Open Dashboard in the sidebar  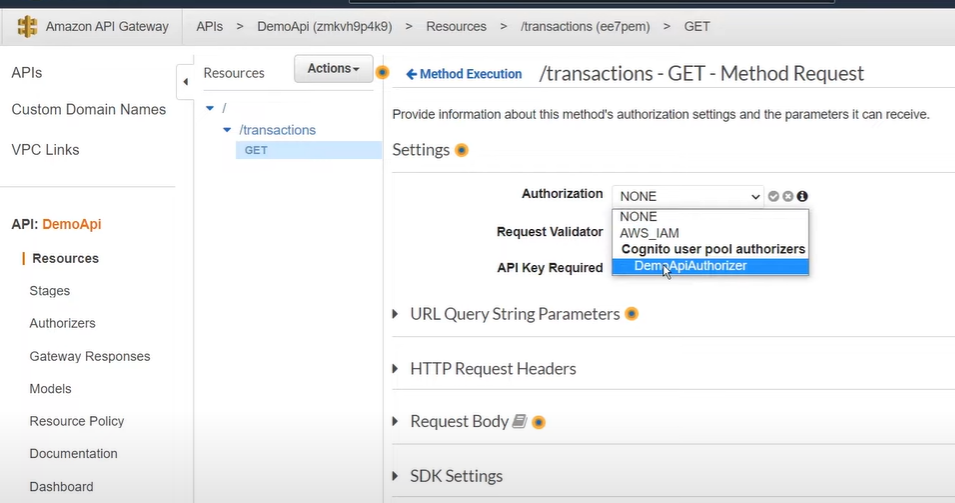coord(61,487)
